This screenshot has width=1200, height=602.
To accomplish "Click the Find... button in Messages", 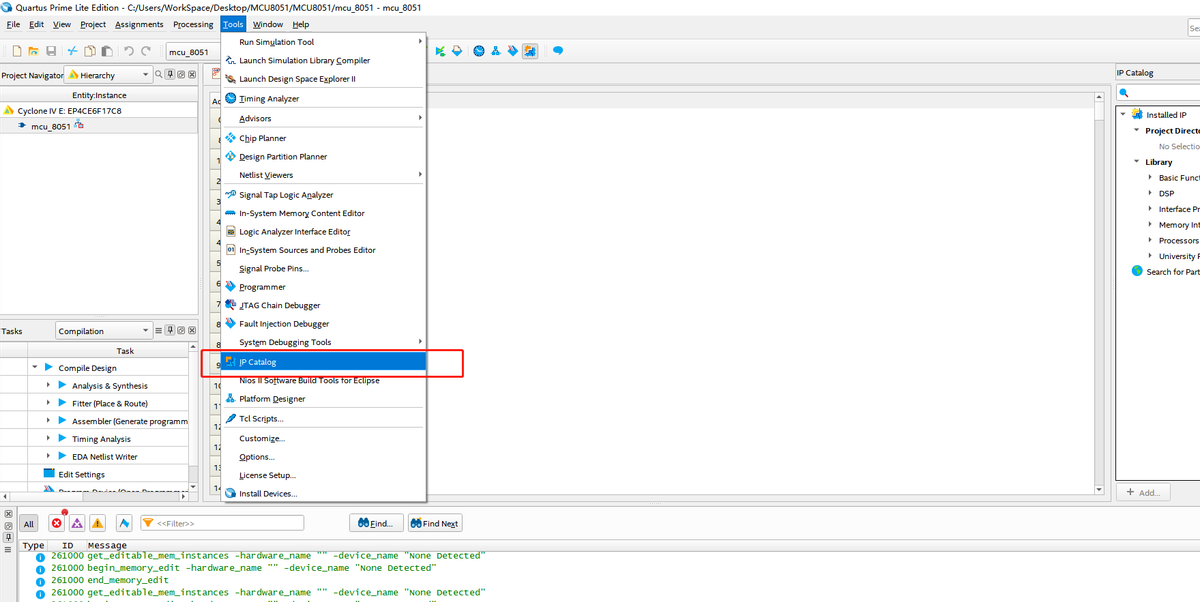I will (x=377, y=523).
